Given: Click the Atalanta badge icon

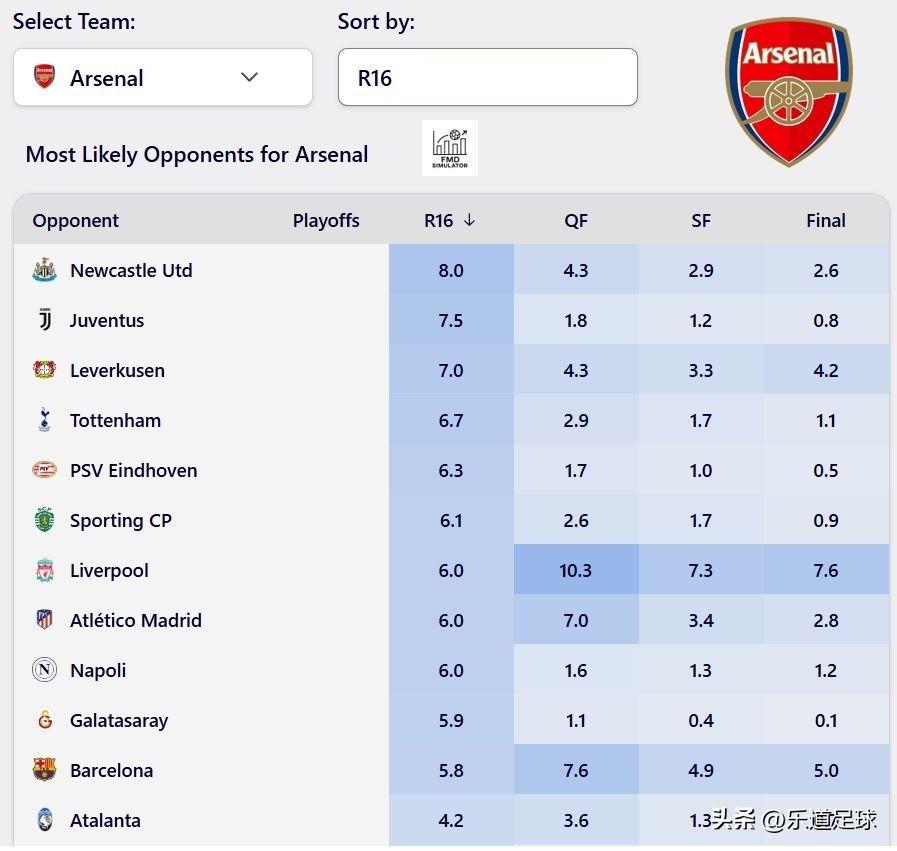Looking at the screenshot, I should (x=44, y=820).
